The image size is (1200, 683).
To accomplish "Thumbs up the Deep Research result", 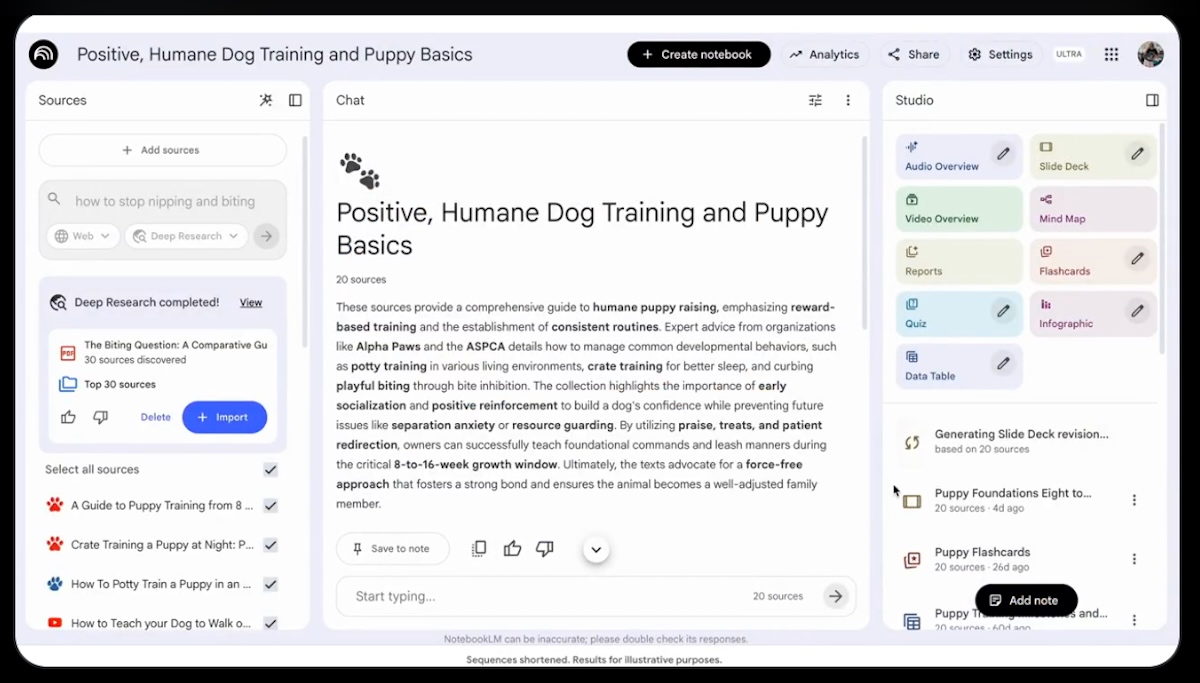I will [68, 417].
